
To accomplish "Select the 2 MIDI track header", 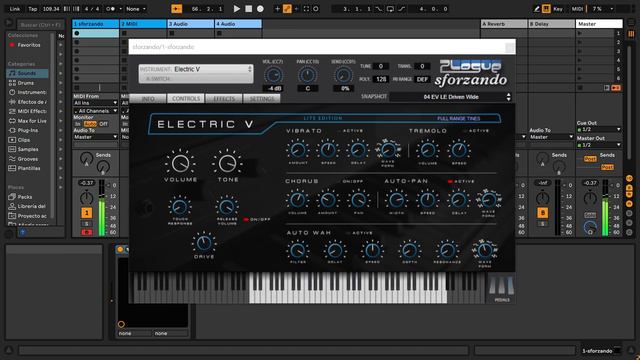I will click(143, 24).
